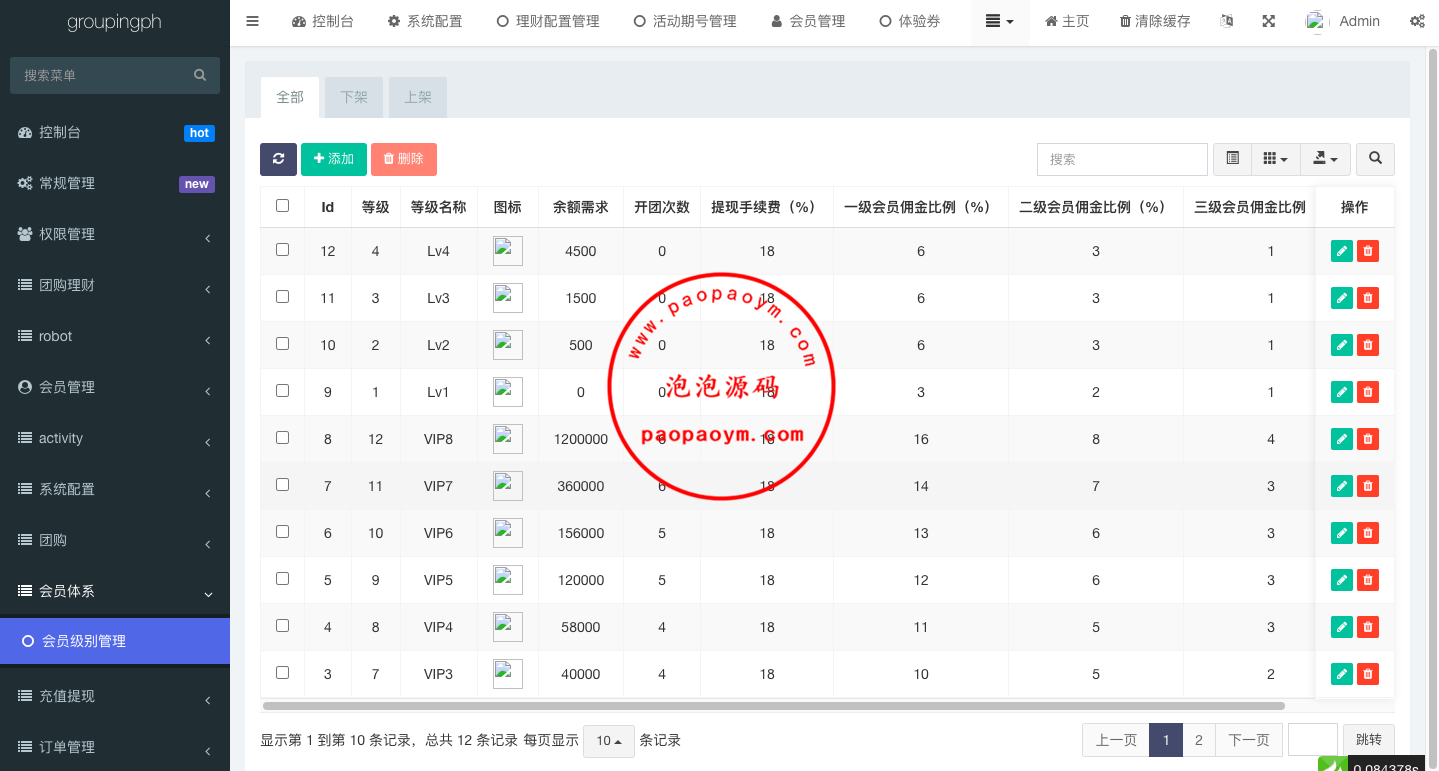
Task: Open fullscreen mode icon in top bar
Action: pyautogui.click(x=1268, y=21)
